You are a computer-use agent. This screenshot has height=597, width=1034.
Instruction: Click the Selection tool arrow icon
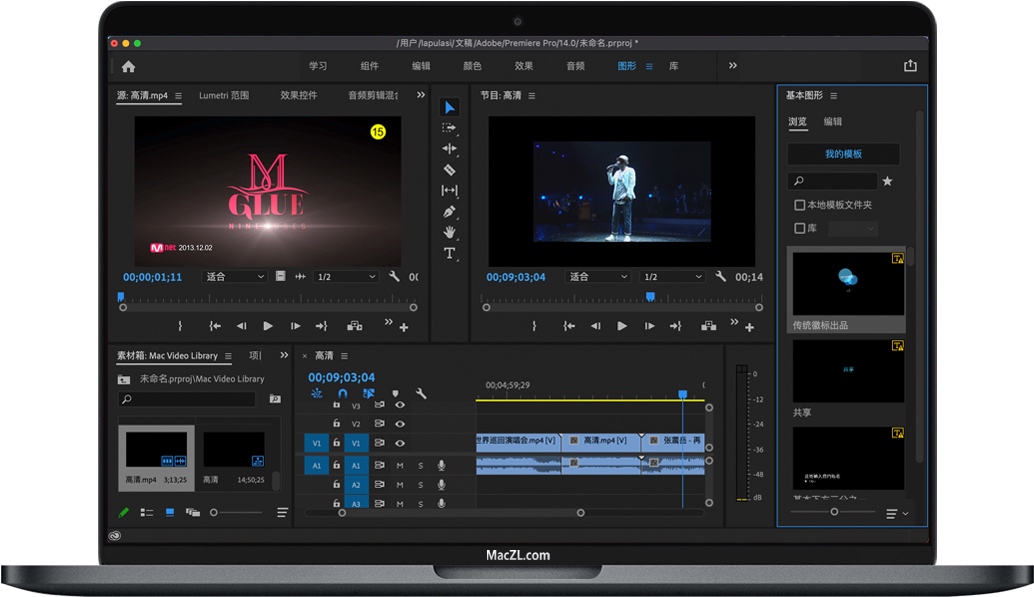coord(448,107)
